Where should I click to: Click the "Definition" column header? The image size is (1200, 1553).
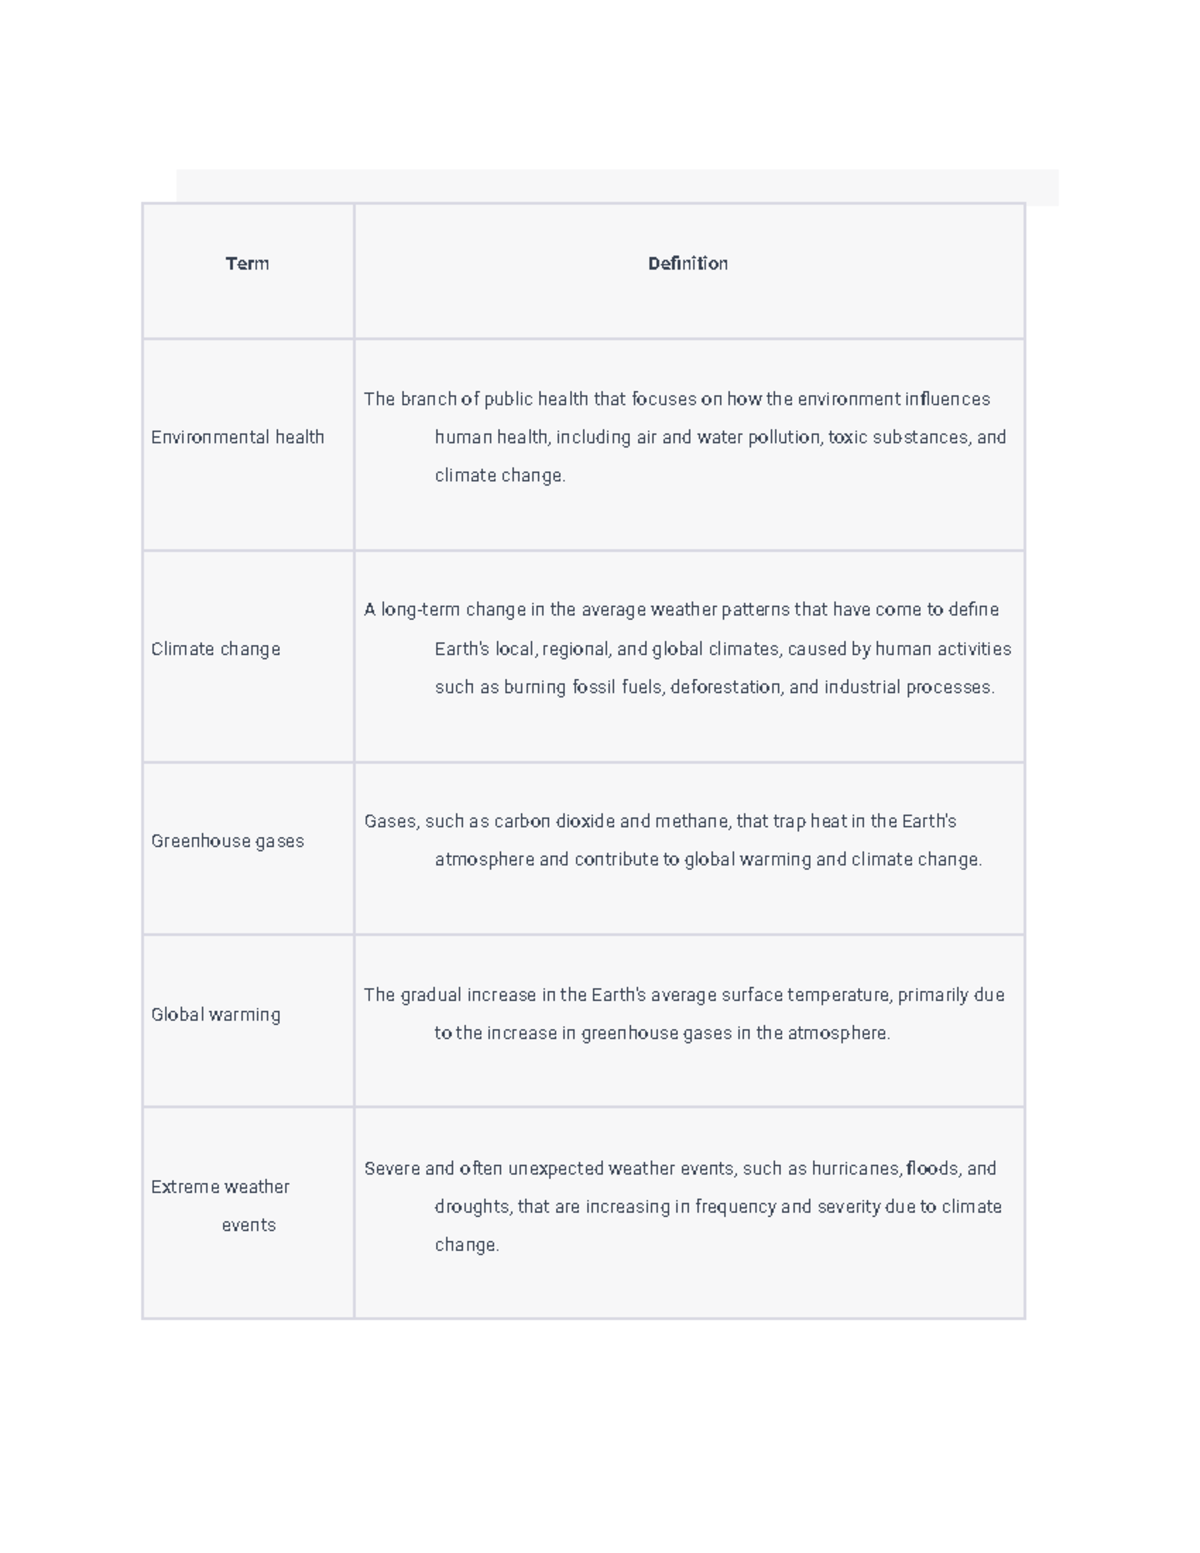point(688,264)
